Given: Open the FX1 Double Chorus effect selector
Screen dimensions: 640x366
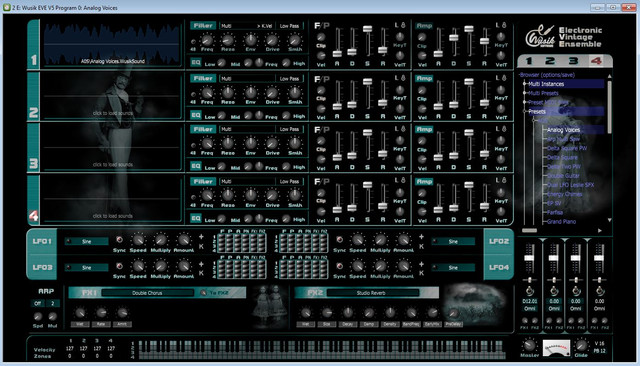Looking at the screenshot, I should pos(147,293).
